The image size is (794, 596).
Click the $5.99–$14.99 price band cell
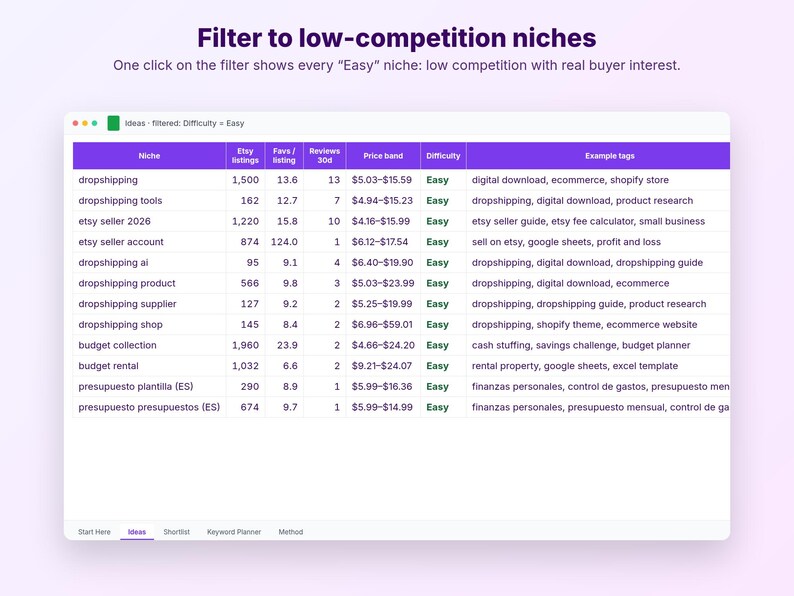click(x=383, y=407)
